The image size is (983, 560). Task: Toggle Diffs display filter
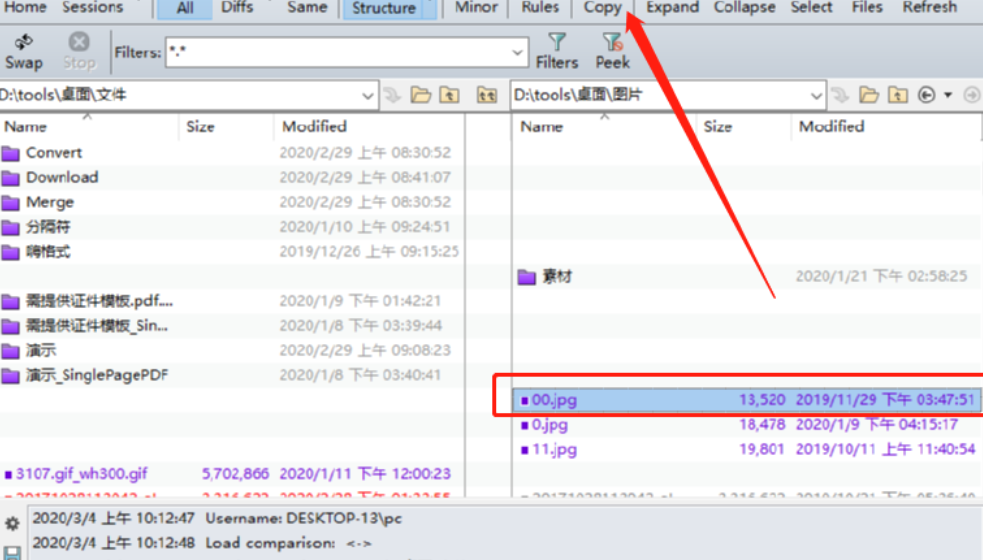click(237, 8)
